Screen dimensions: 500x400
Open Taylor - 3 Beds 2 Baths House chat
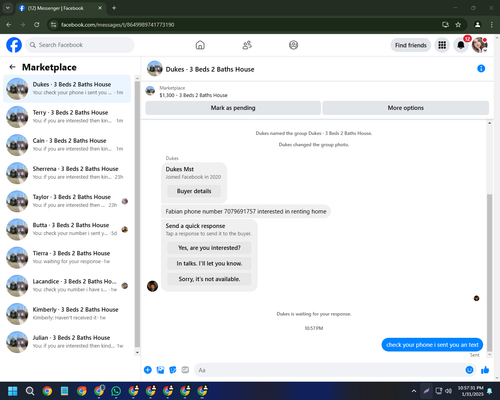tap(67, 201)
